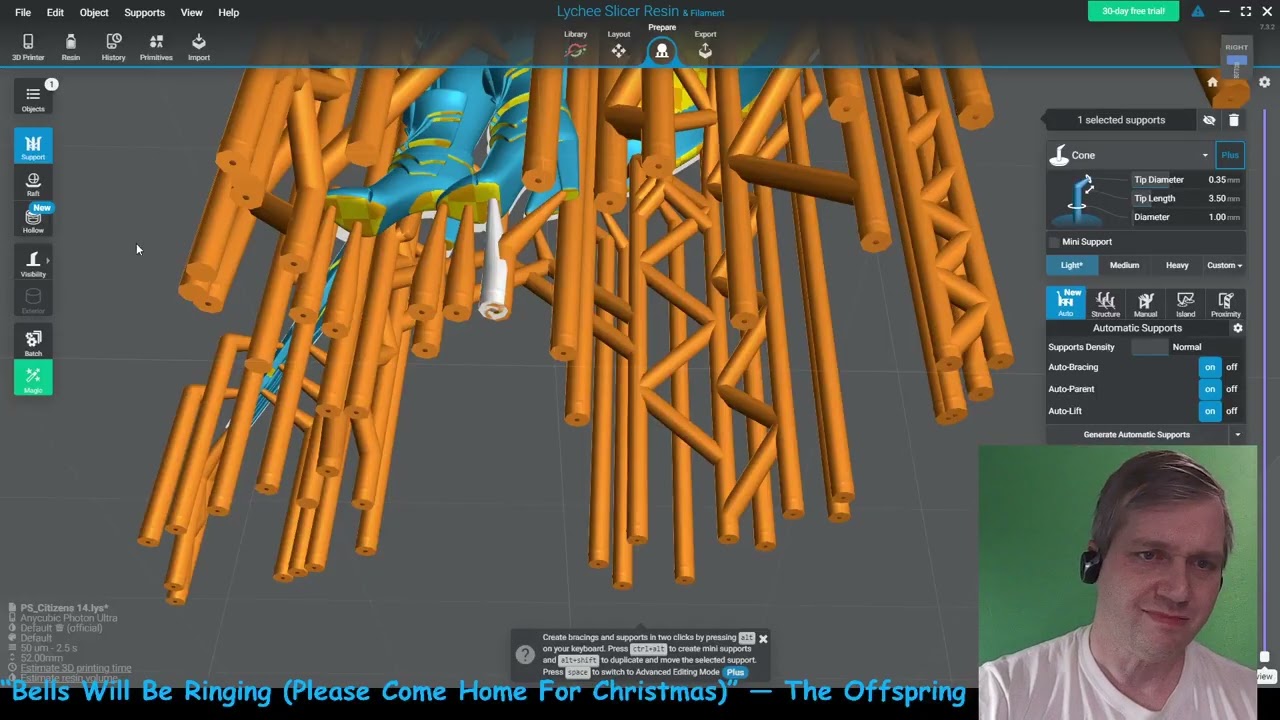Click Estimate 3D printing time link
The height and width of the screenshot is (720, 1280).
[76, 668]
